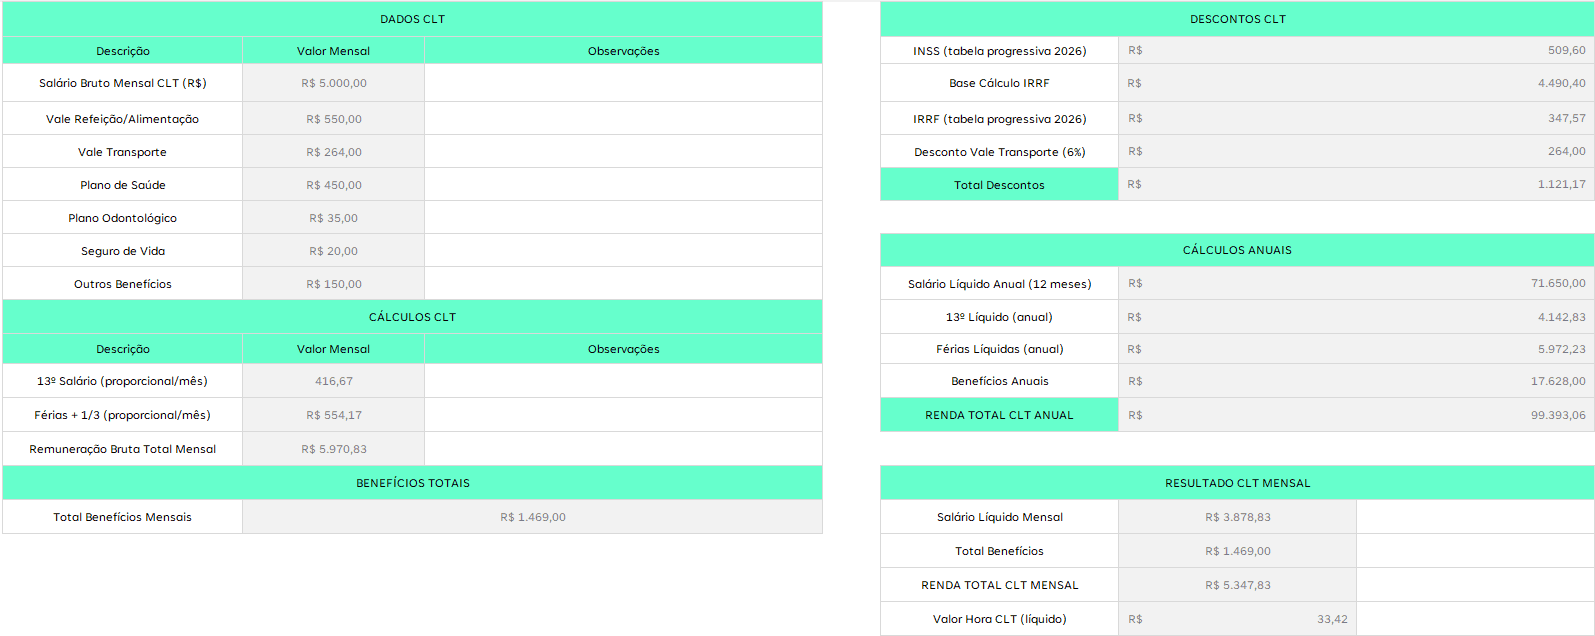Image resolution: width=1595 pixels, height=636 pixels.
Task: Click the Plano Odontológico R$ 35,00 cell
Action: tap(333, 218)
